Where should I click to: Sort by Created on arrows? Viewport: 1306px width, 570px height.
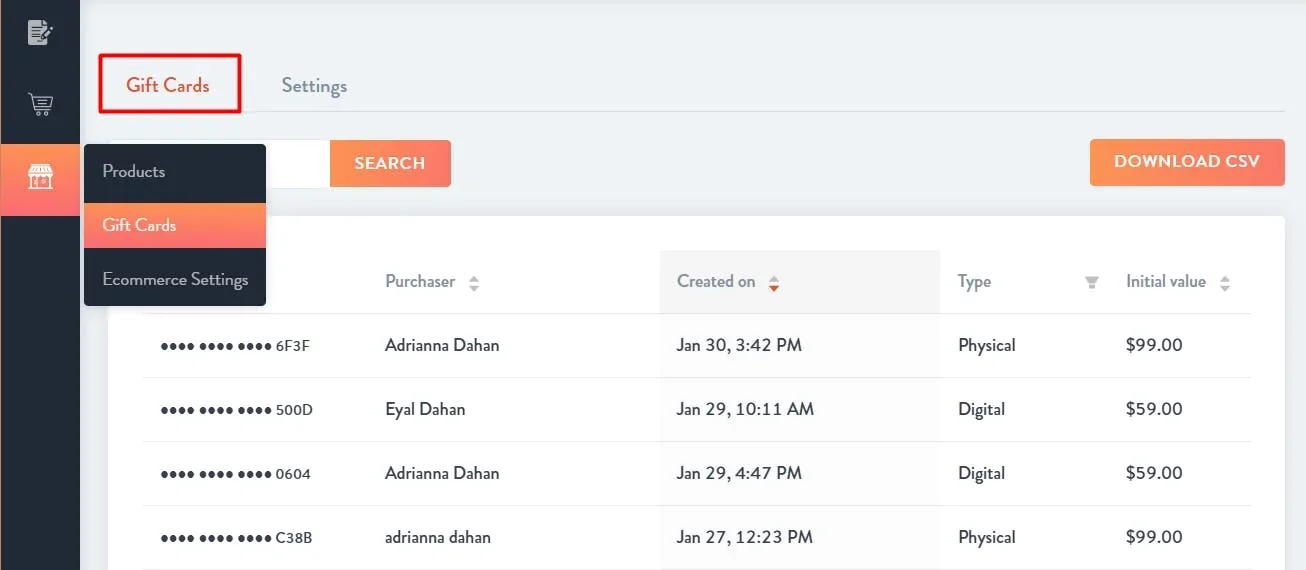click(x=773, y=283)
